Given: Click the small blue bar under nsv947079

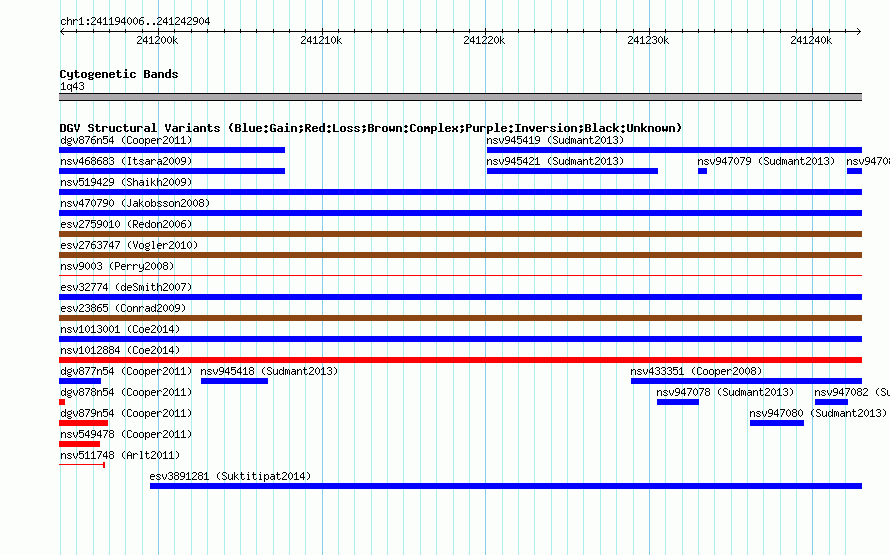Looking at the screenshot, I should coord(702,171).
